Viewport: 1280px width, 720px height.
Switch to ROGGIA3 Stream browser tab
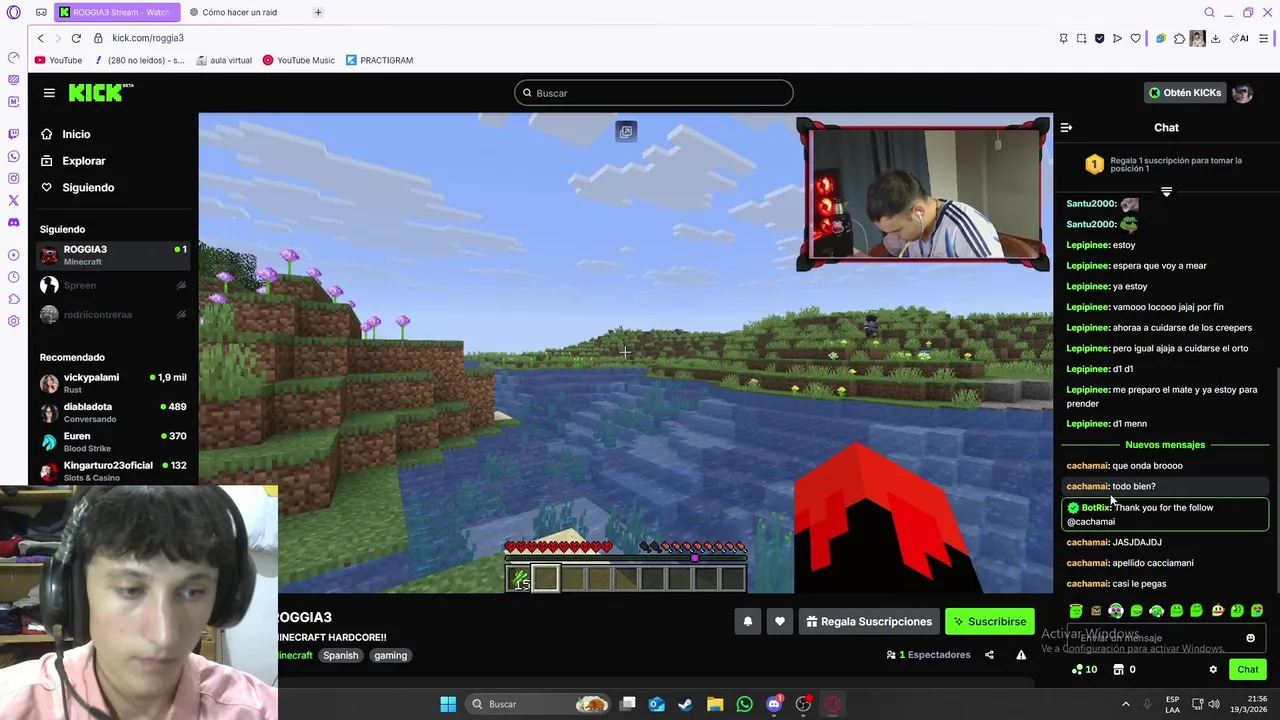tap(118, 12)
